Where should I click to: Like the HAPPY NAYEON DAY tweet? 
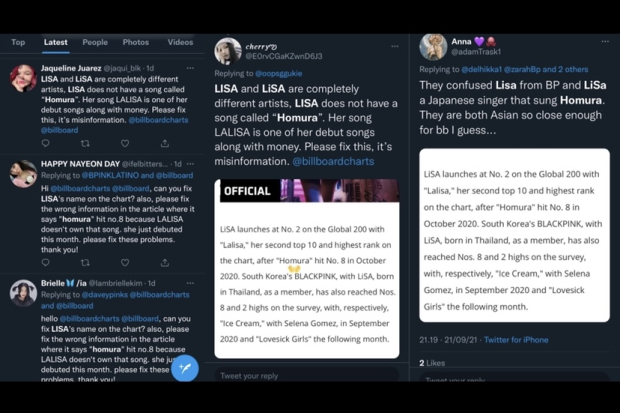coord(125,263)
